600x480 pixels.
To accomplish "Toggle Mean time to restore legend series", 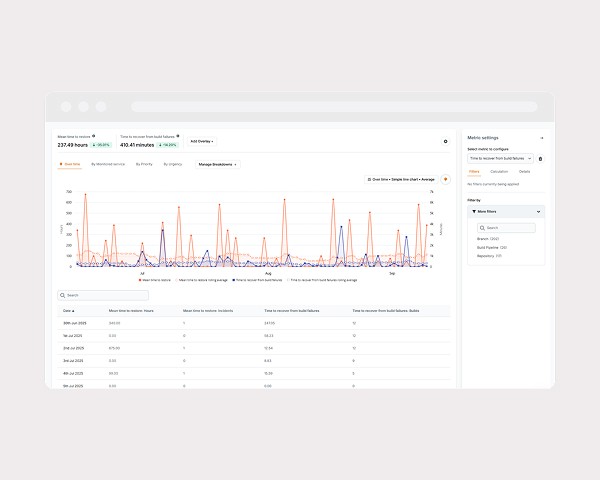I will point(155,280).
